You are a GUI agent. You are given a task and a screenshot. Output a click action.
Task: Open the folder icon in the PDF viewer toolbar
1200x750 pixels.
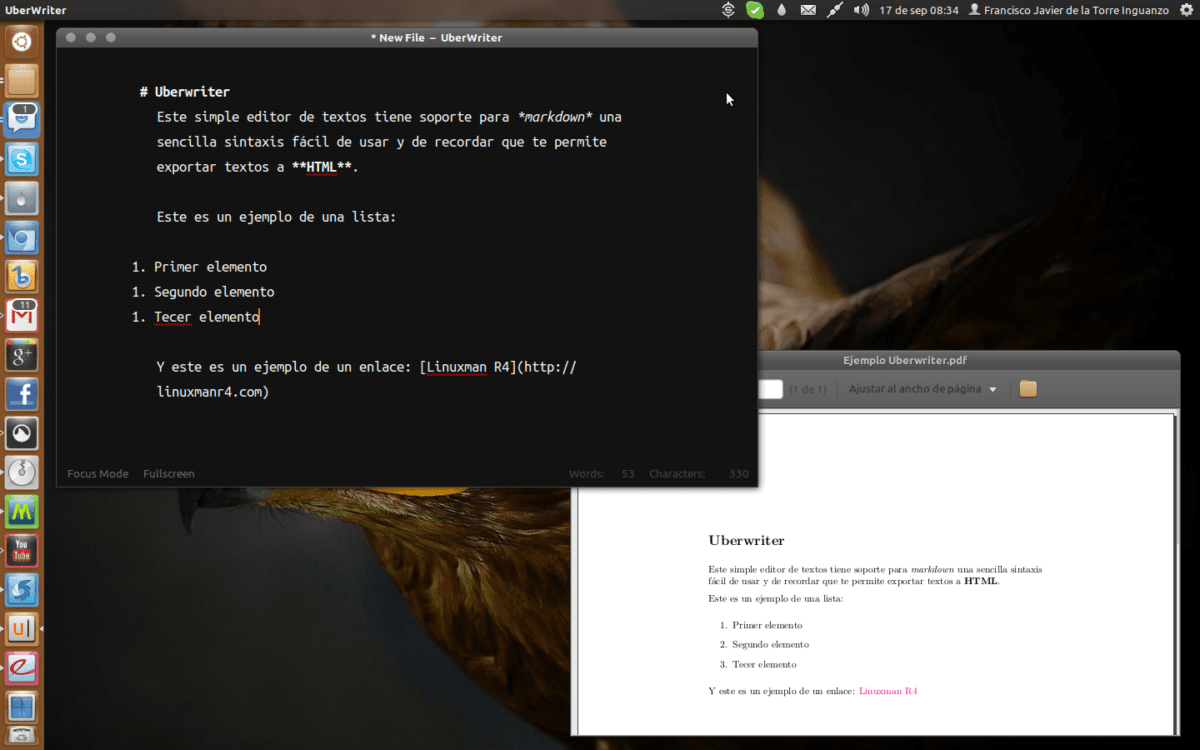(x=1026, y=389)
